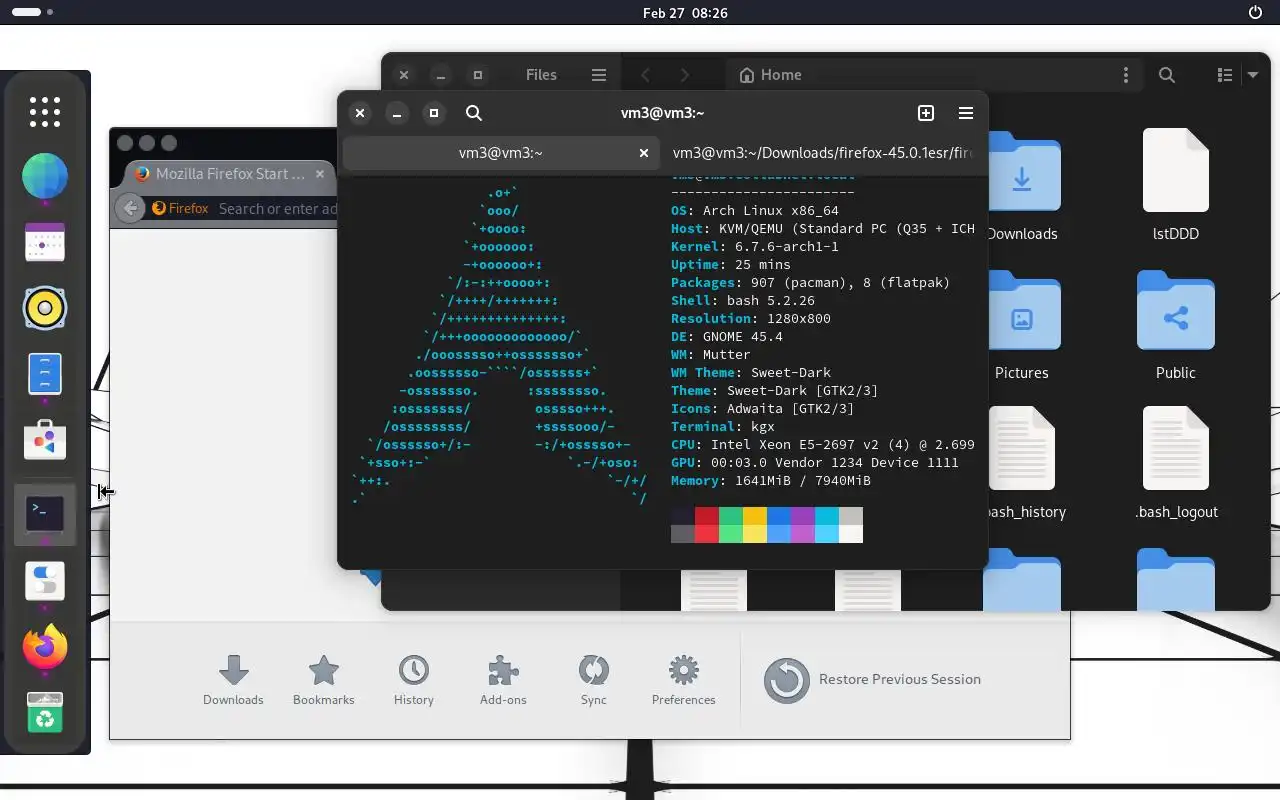Go back in Files window
This screenshot has height=800, width=1280.
[646, 75]
